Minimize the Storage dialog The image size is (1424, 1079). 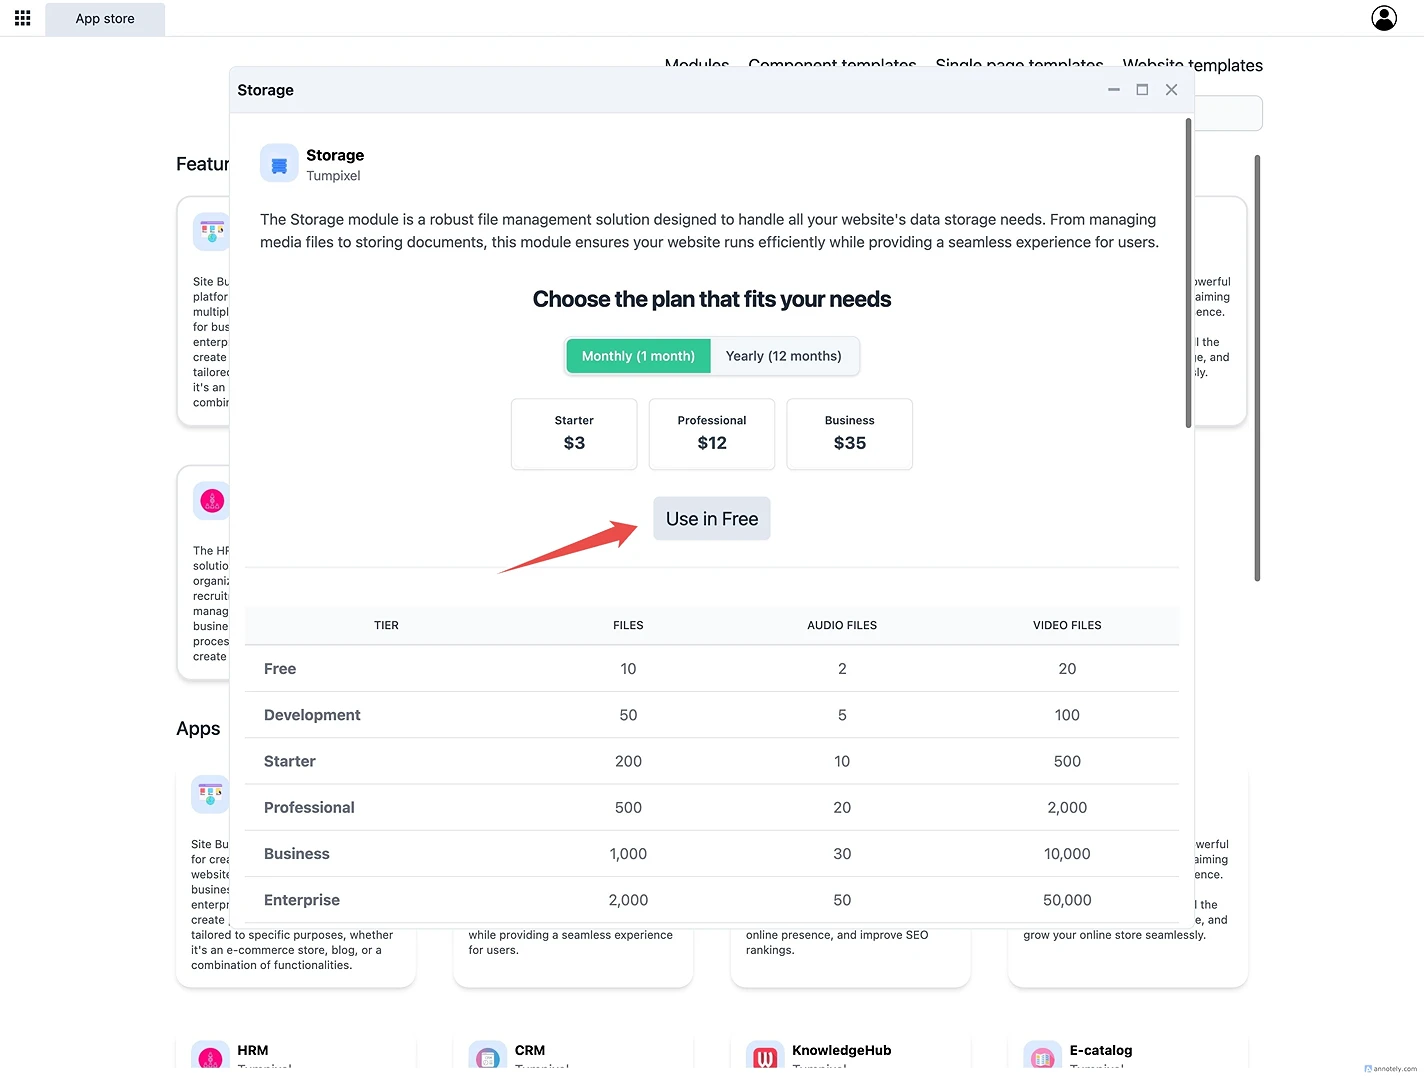click(1113, 90)
